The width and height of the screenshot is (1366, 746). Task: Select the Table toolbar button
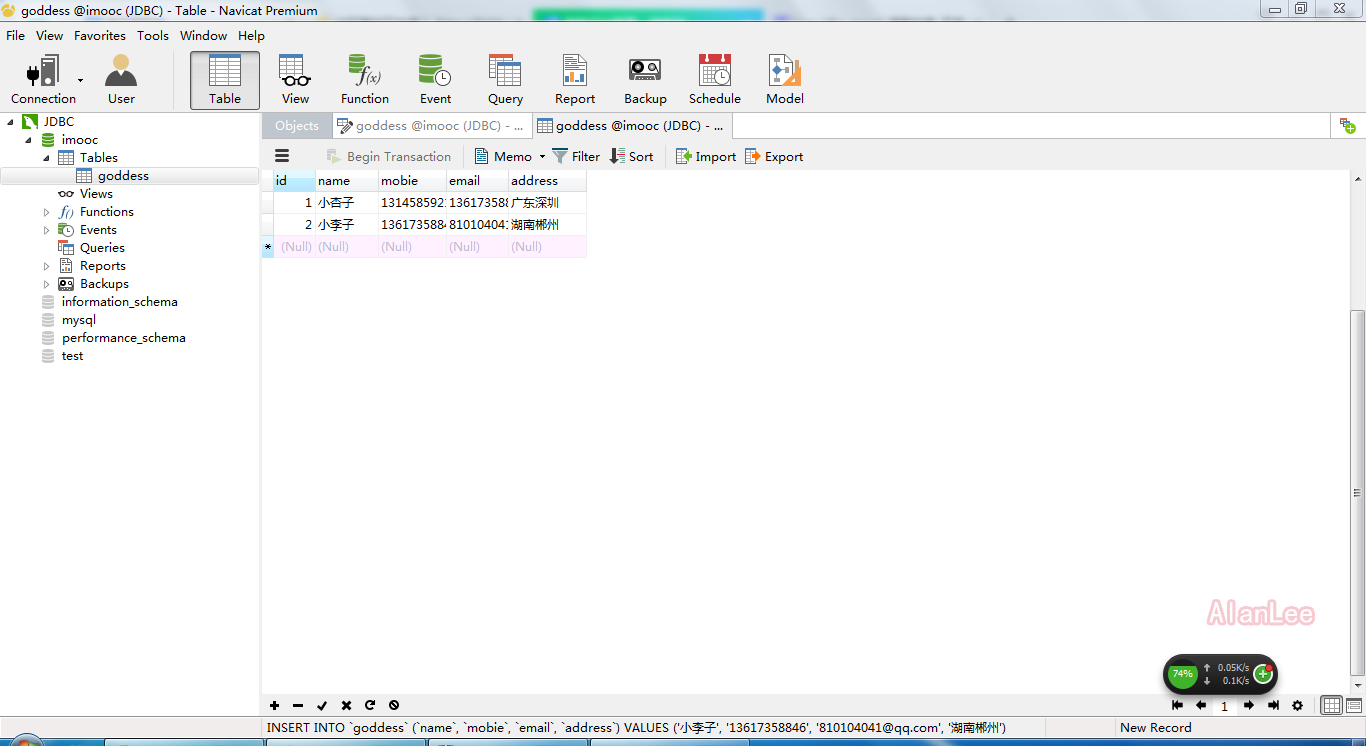(x=225, y=80)
